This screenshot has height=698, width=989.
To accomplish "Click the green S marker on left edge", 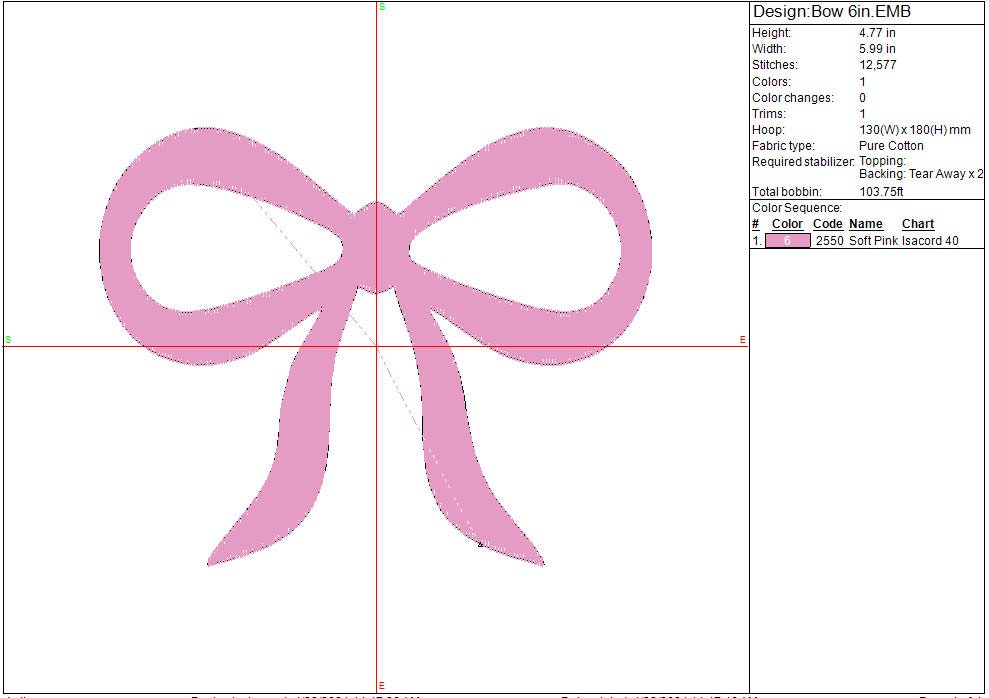I will [8, 340].
